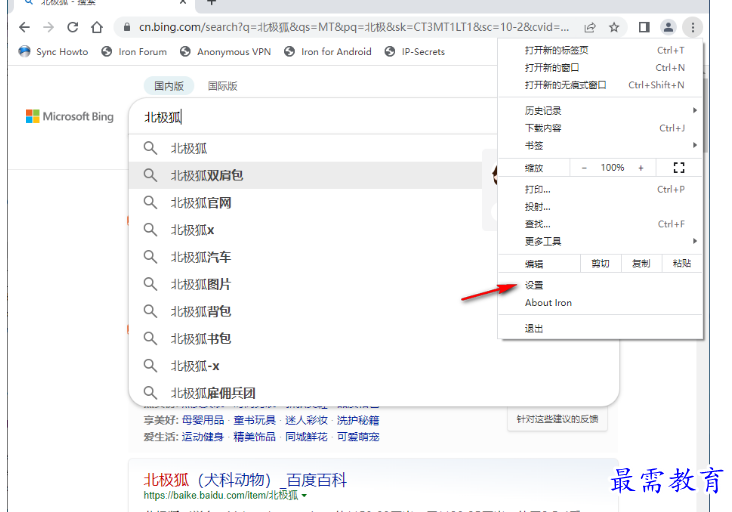Toggle the side panel icon

tap(644, 28)
